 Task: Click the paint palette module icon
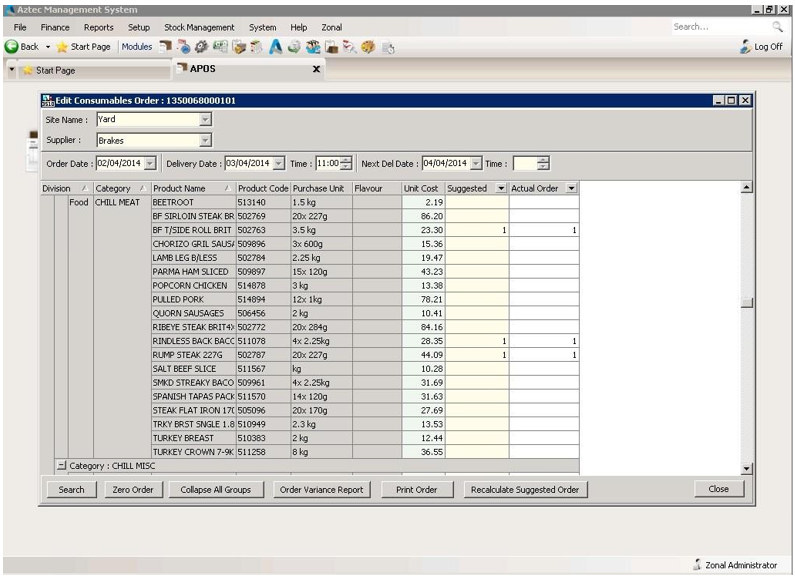point(368,47)
